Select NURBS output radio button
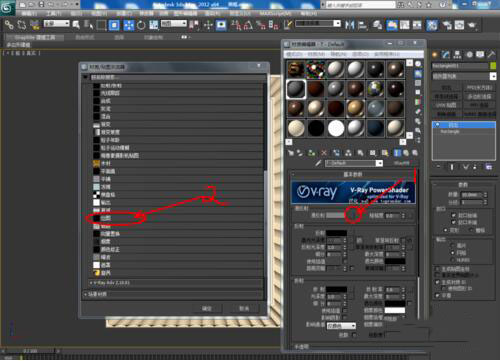500x361 pixels. pos(452,260)
